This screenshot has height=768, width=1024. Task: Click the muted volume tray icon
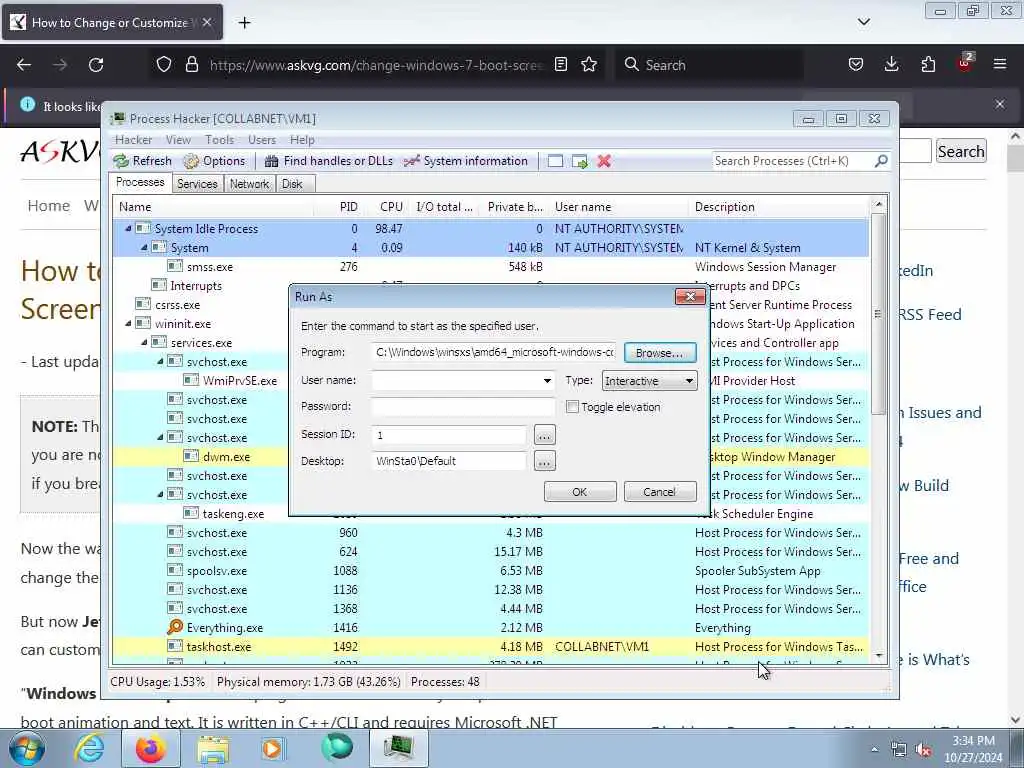[923, 750]
